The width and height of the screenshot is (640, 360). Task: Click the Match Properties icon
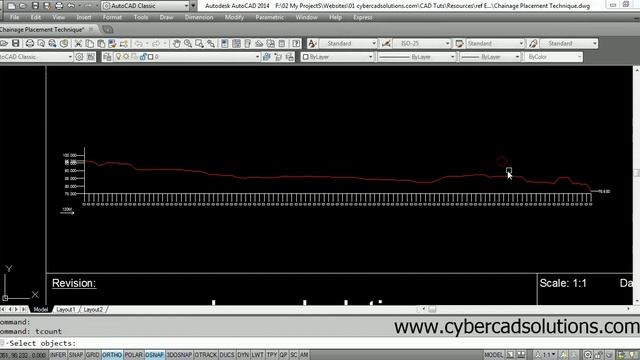click(x=112, y=43)
